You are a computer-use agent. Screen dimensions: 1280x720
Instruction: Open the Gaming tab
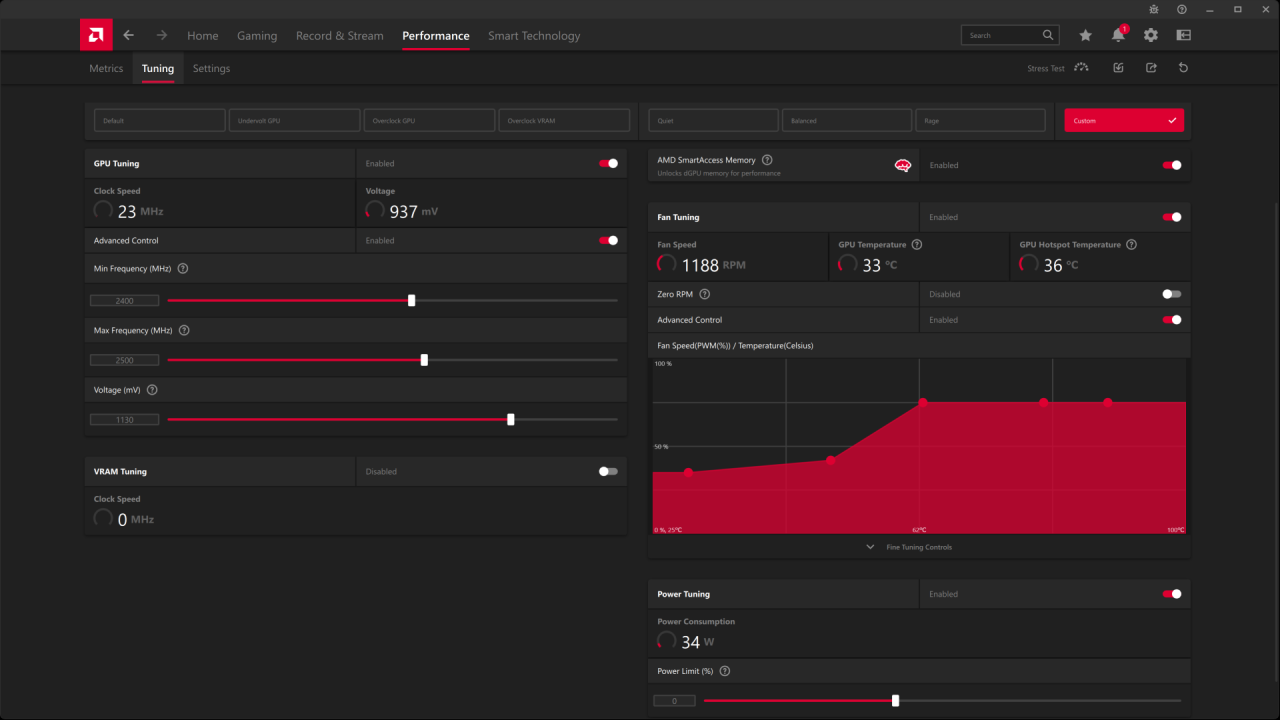coord(257,35)
